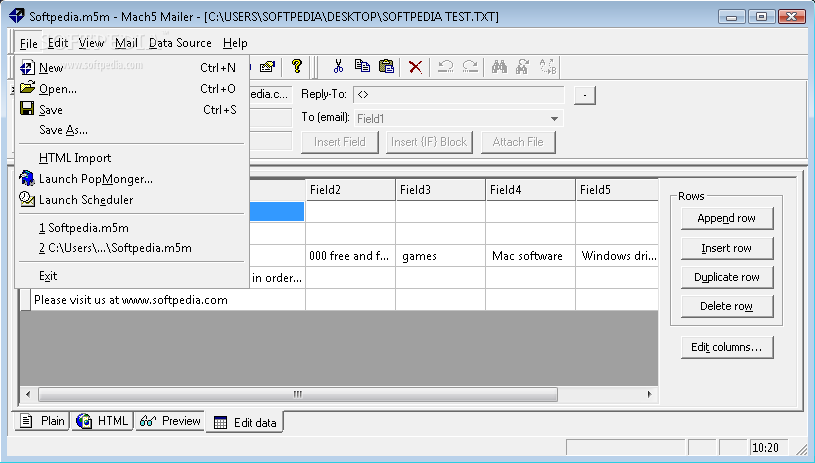Open recent file 1 Softpedia.m5m
Image resolution: width=815 pixels, height=463 pixels.
click(132, 228)
